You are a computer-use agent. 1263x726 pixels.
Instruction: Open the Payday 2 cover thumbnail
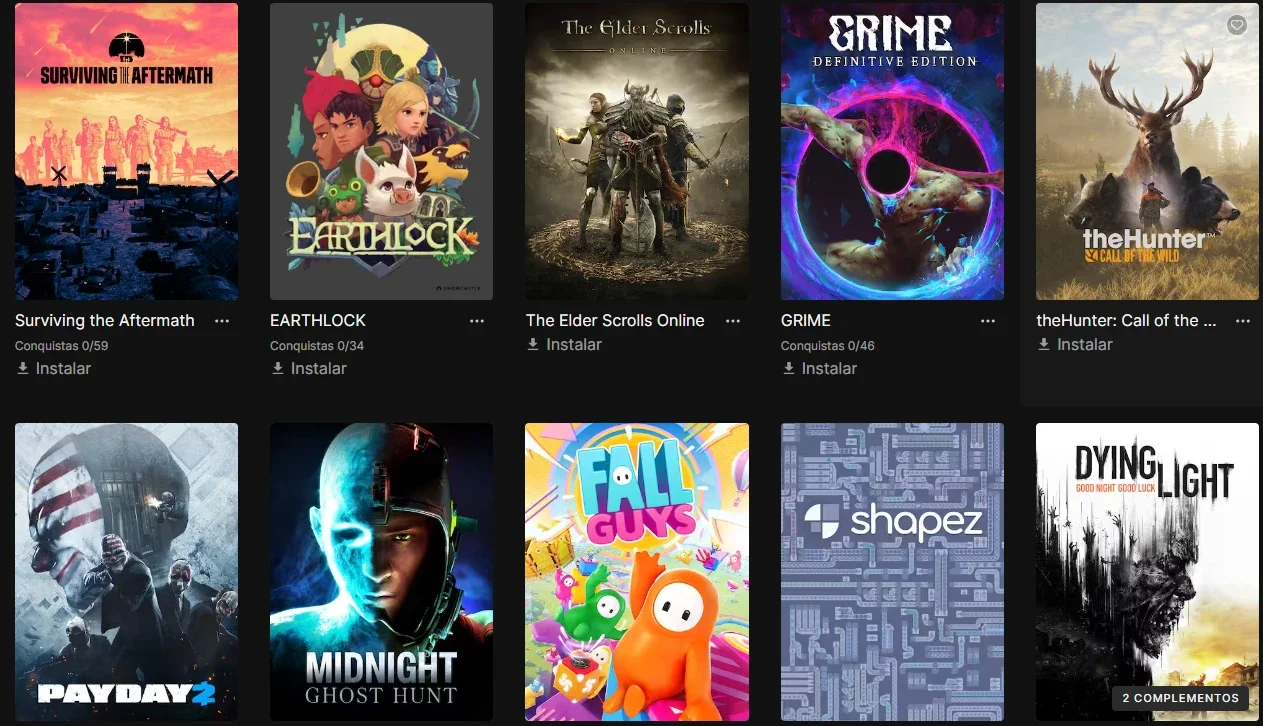[127, 572]
